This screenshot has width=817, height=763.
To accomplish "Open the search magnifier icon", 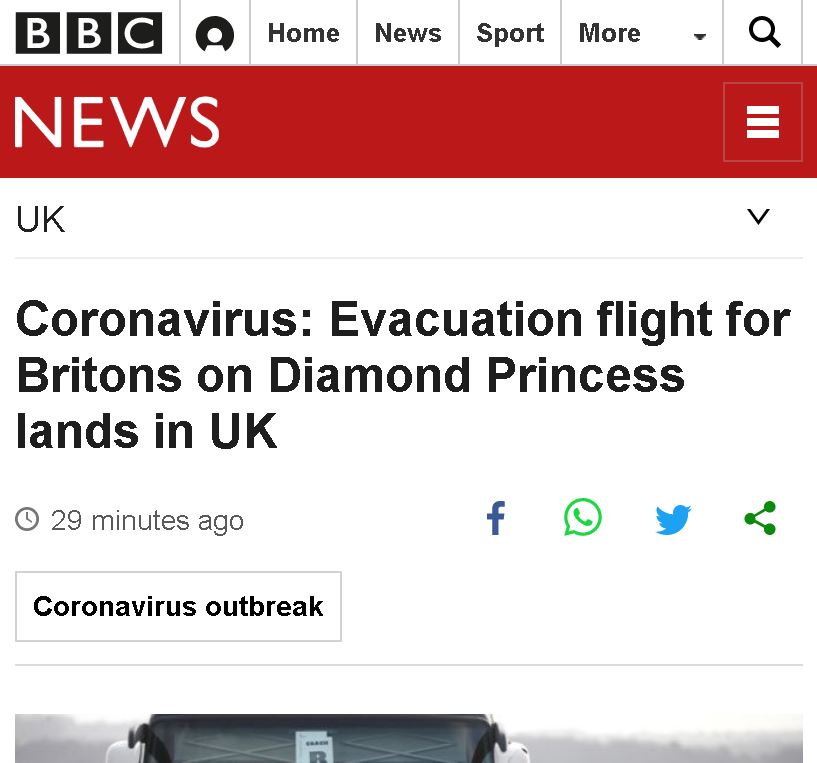I will [764, 33].
